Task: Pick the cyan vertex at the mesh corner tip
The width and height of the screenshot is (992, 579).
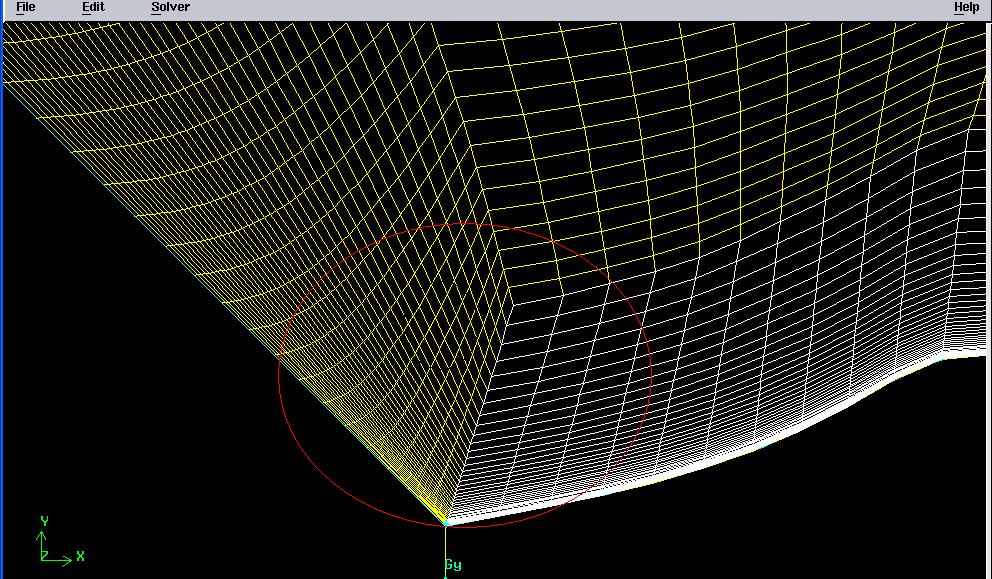Action: (x=446, y=522)
